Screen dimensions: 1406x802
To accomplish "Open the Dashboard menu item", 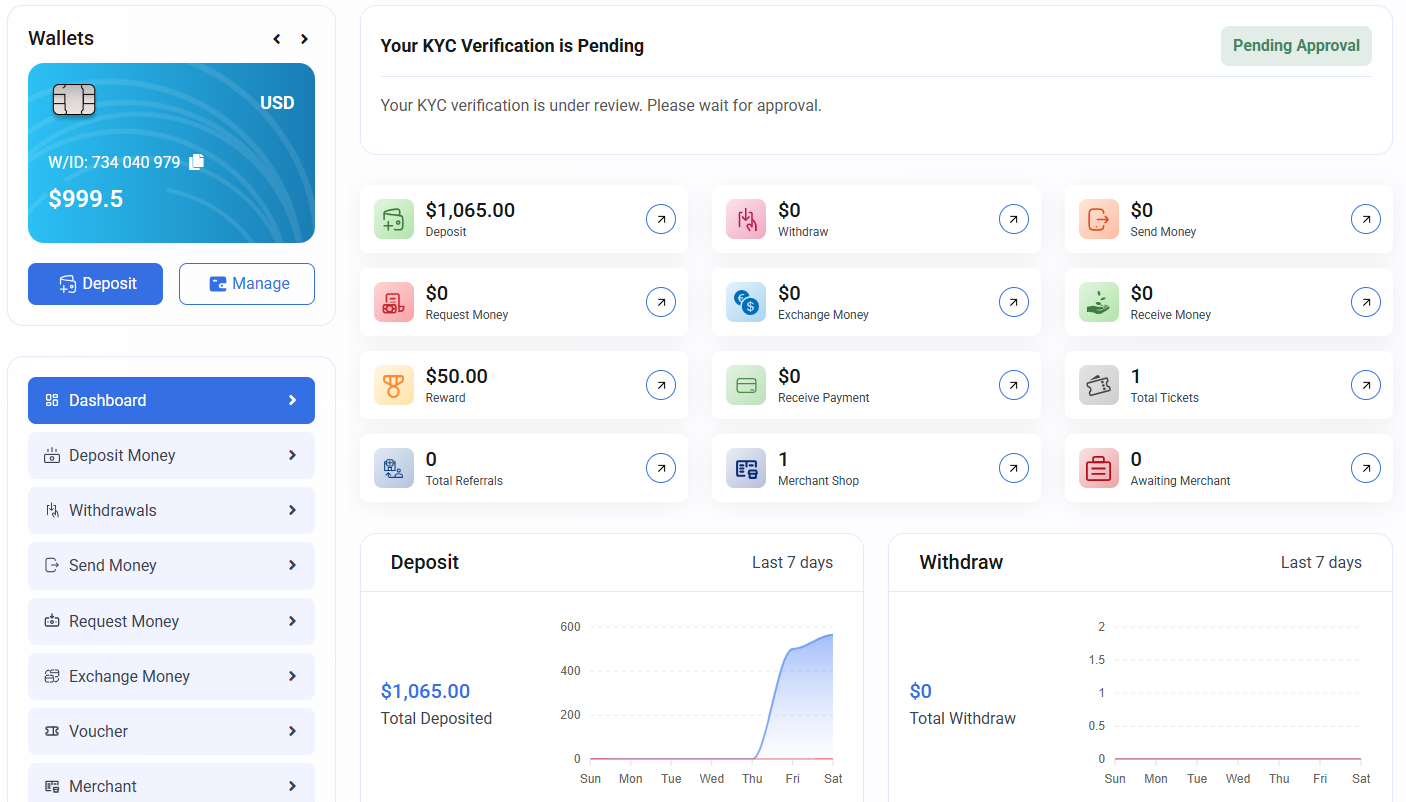I will point(171,400).
